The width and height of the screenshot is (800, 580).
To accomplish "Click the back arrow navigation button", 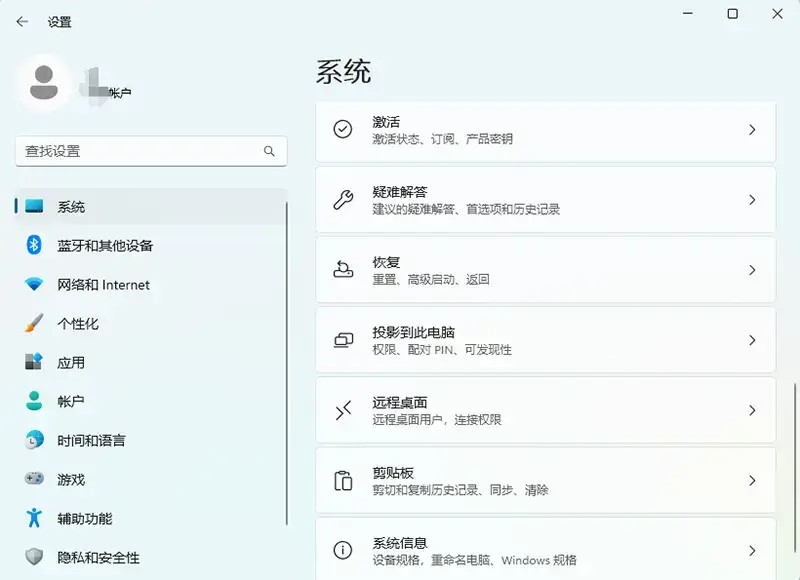I will (x=22, y=21).
